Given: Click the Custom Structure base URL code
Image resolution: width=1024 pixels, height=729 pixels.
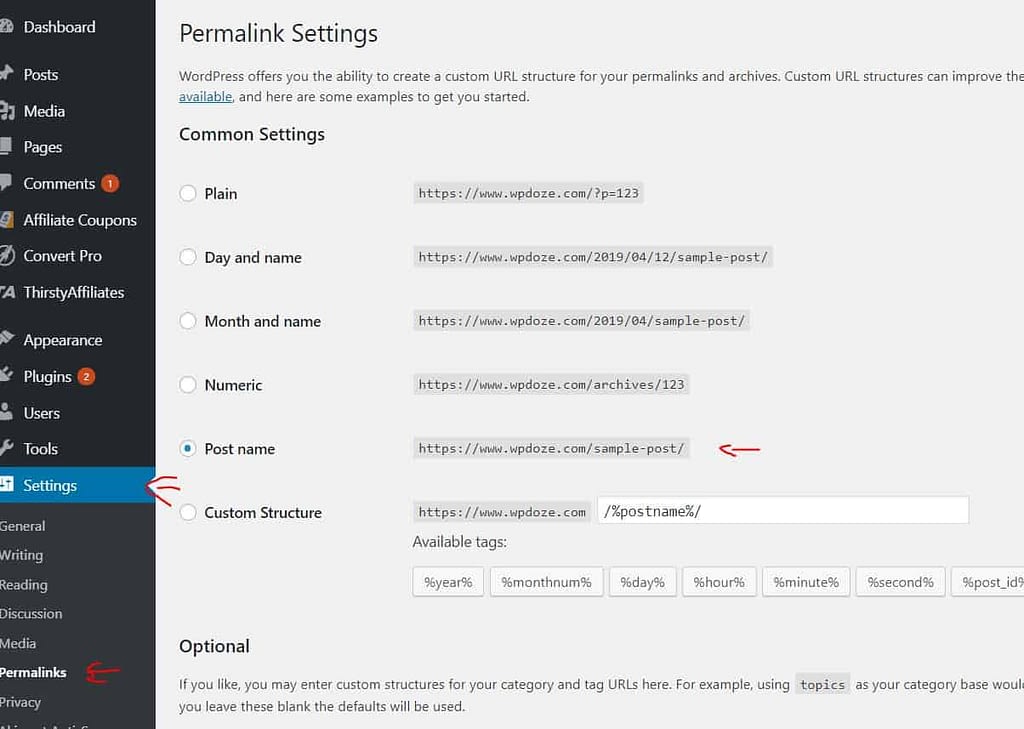Looking at the screenshot, I should [x=502, y=512].
